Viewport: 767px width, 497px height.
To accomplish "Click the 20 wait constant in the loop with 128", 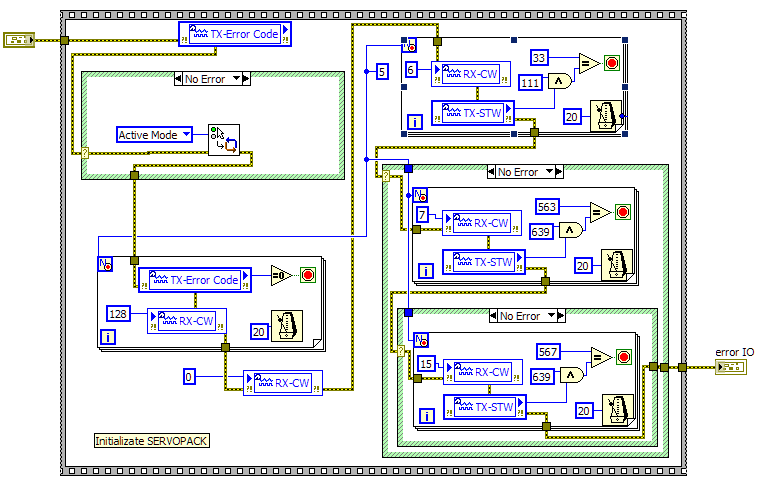I will point(259,332).
